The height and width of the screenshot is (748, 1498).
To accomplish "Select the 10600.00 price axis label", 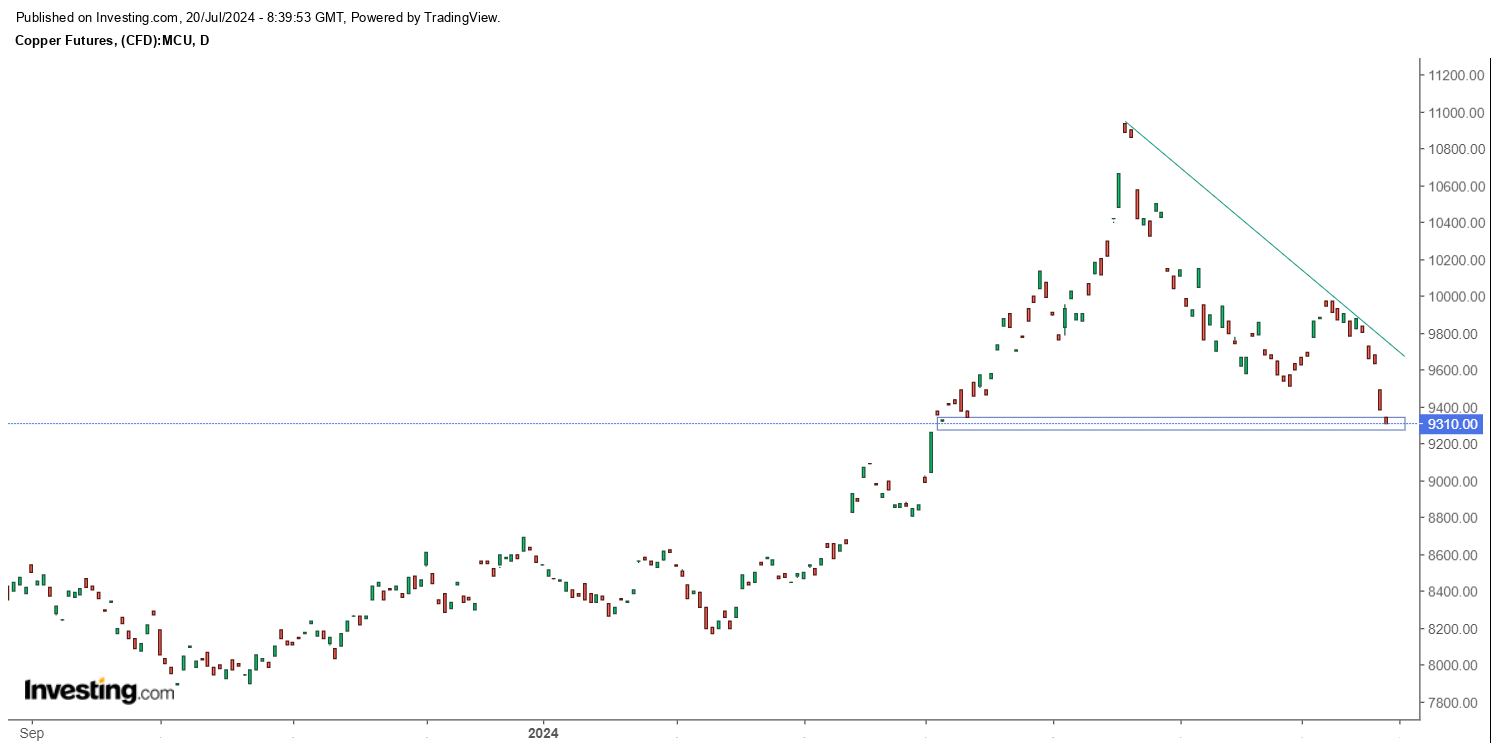I will [1454, 187].
